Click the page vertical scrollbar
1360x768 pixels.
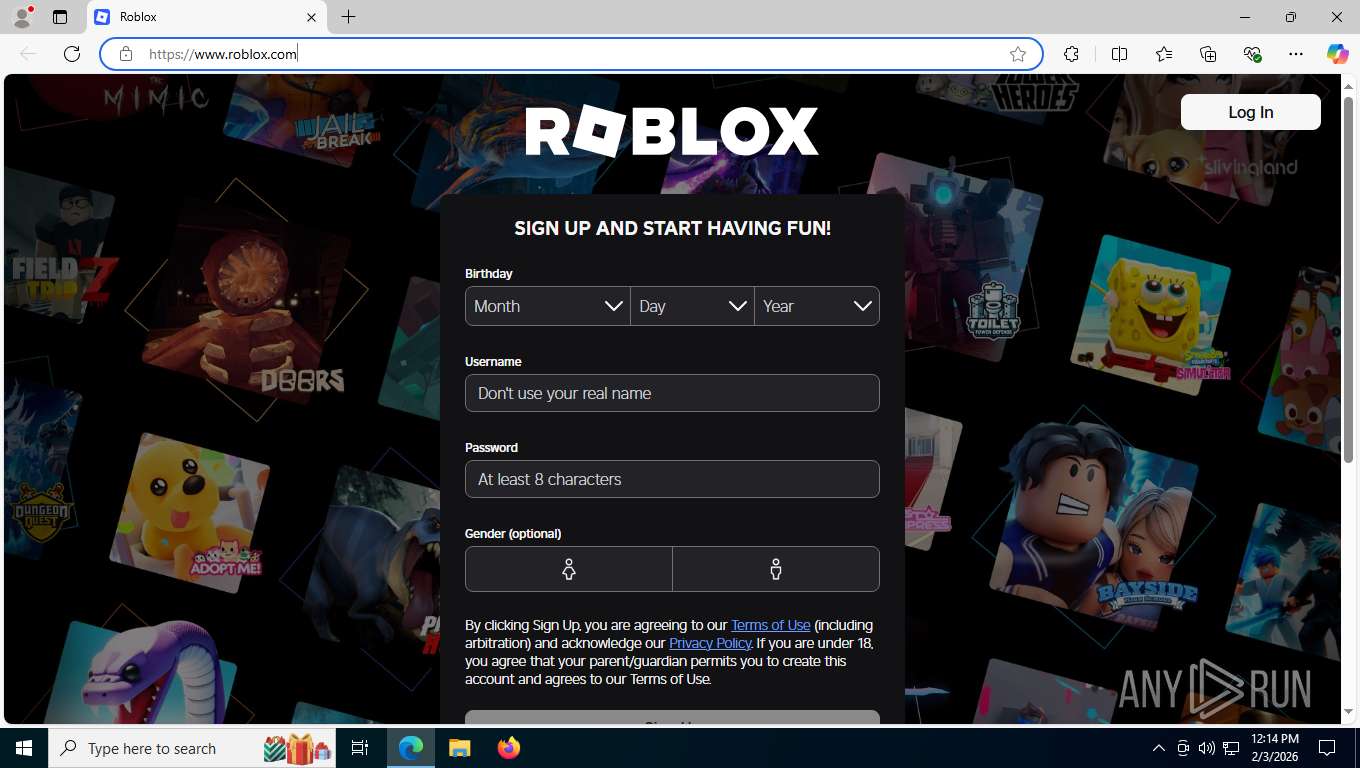tap(1348, 280)
